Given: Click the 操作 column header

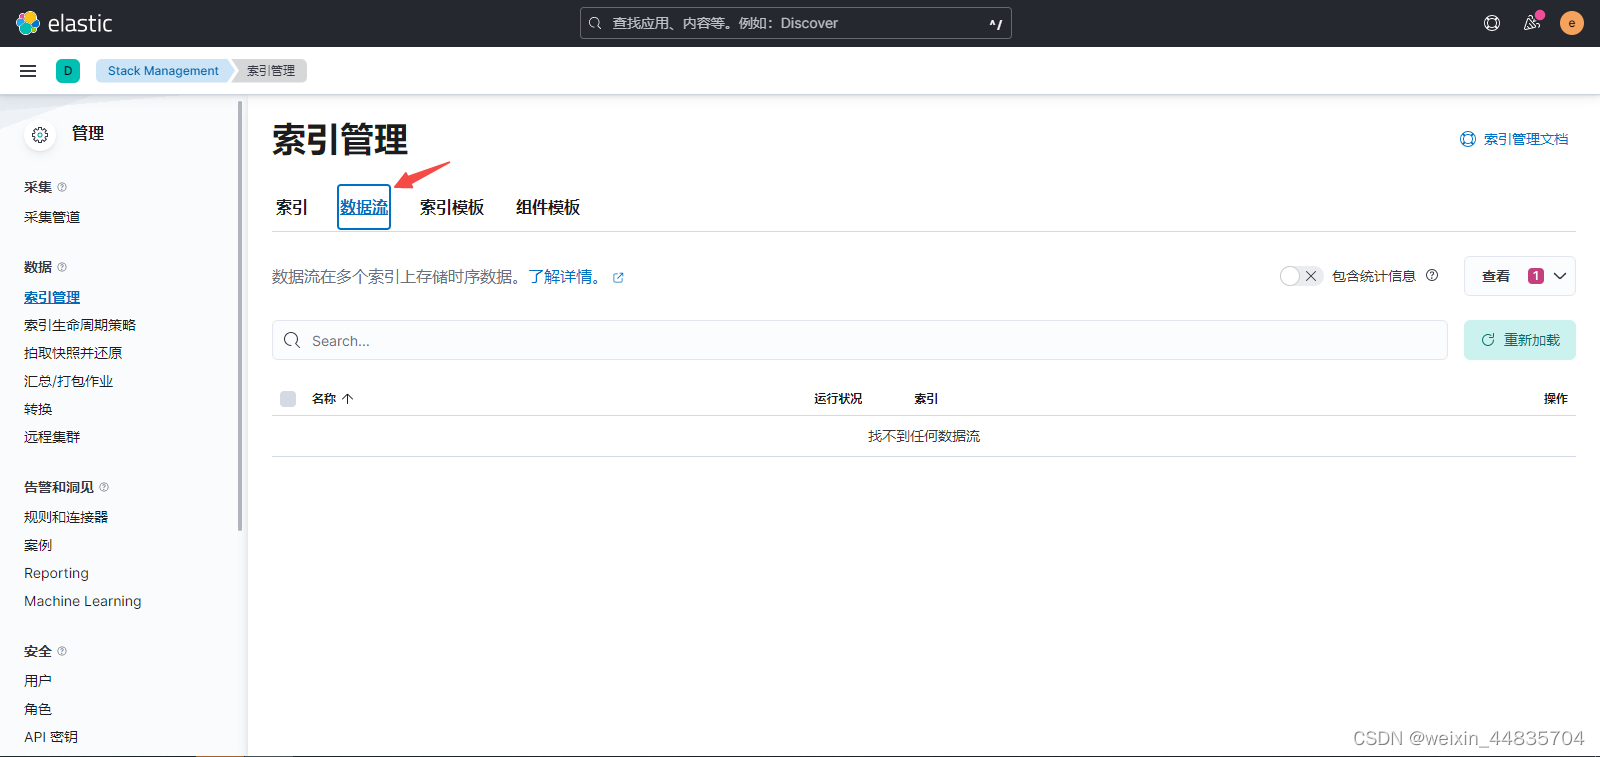Looking at the screenshot, I should pyautogui.click(x=1556, y=398).
